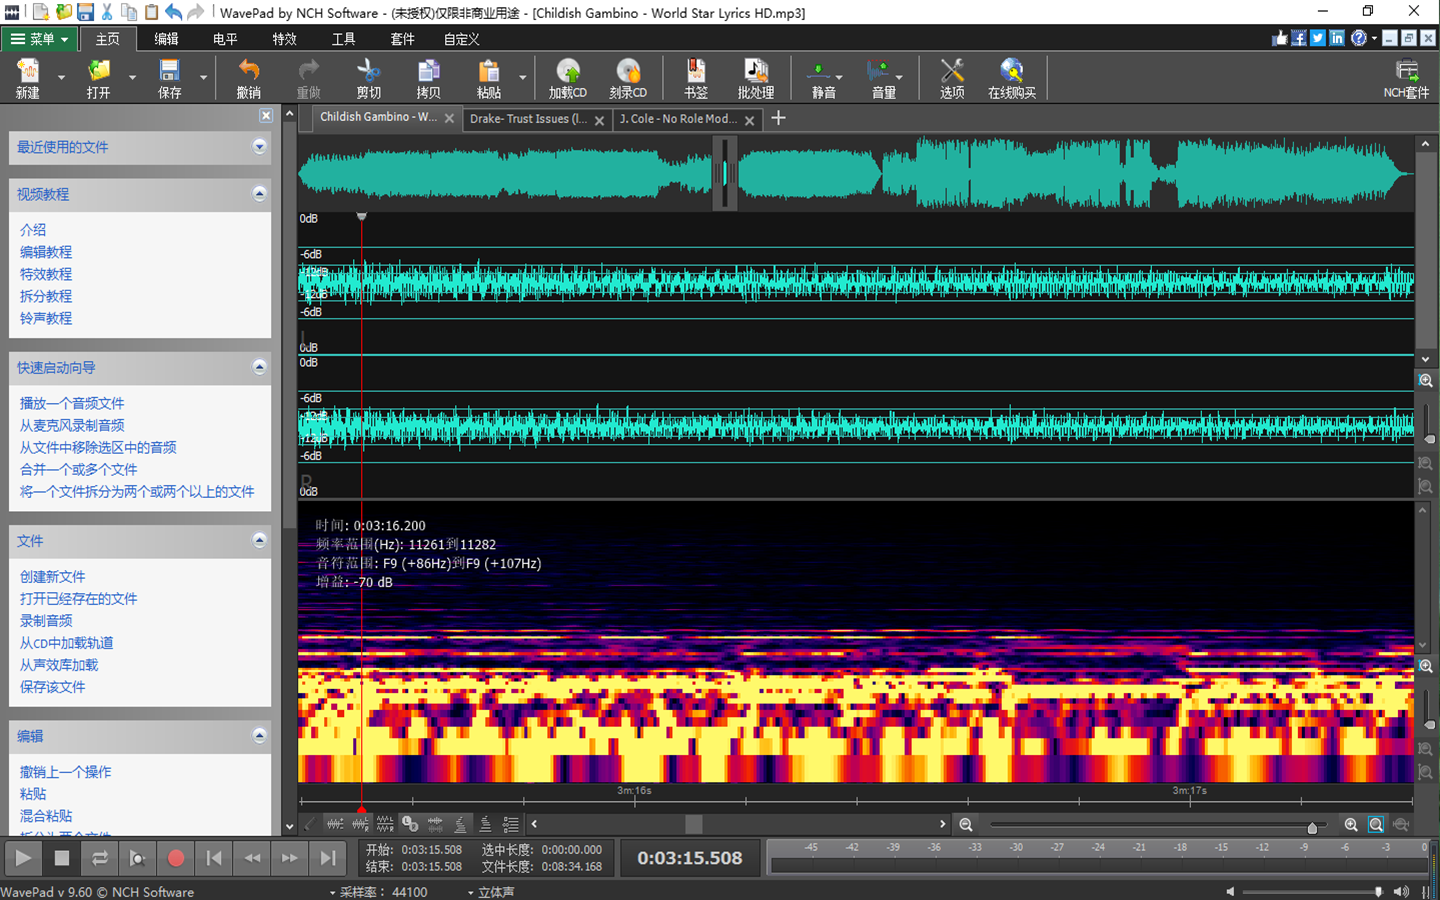The height and width of the screenshot is (900, 1440).
Task: Toggle the loop playback button
Action: [100, 858]
